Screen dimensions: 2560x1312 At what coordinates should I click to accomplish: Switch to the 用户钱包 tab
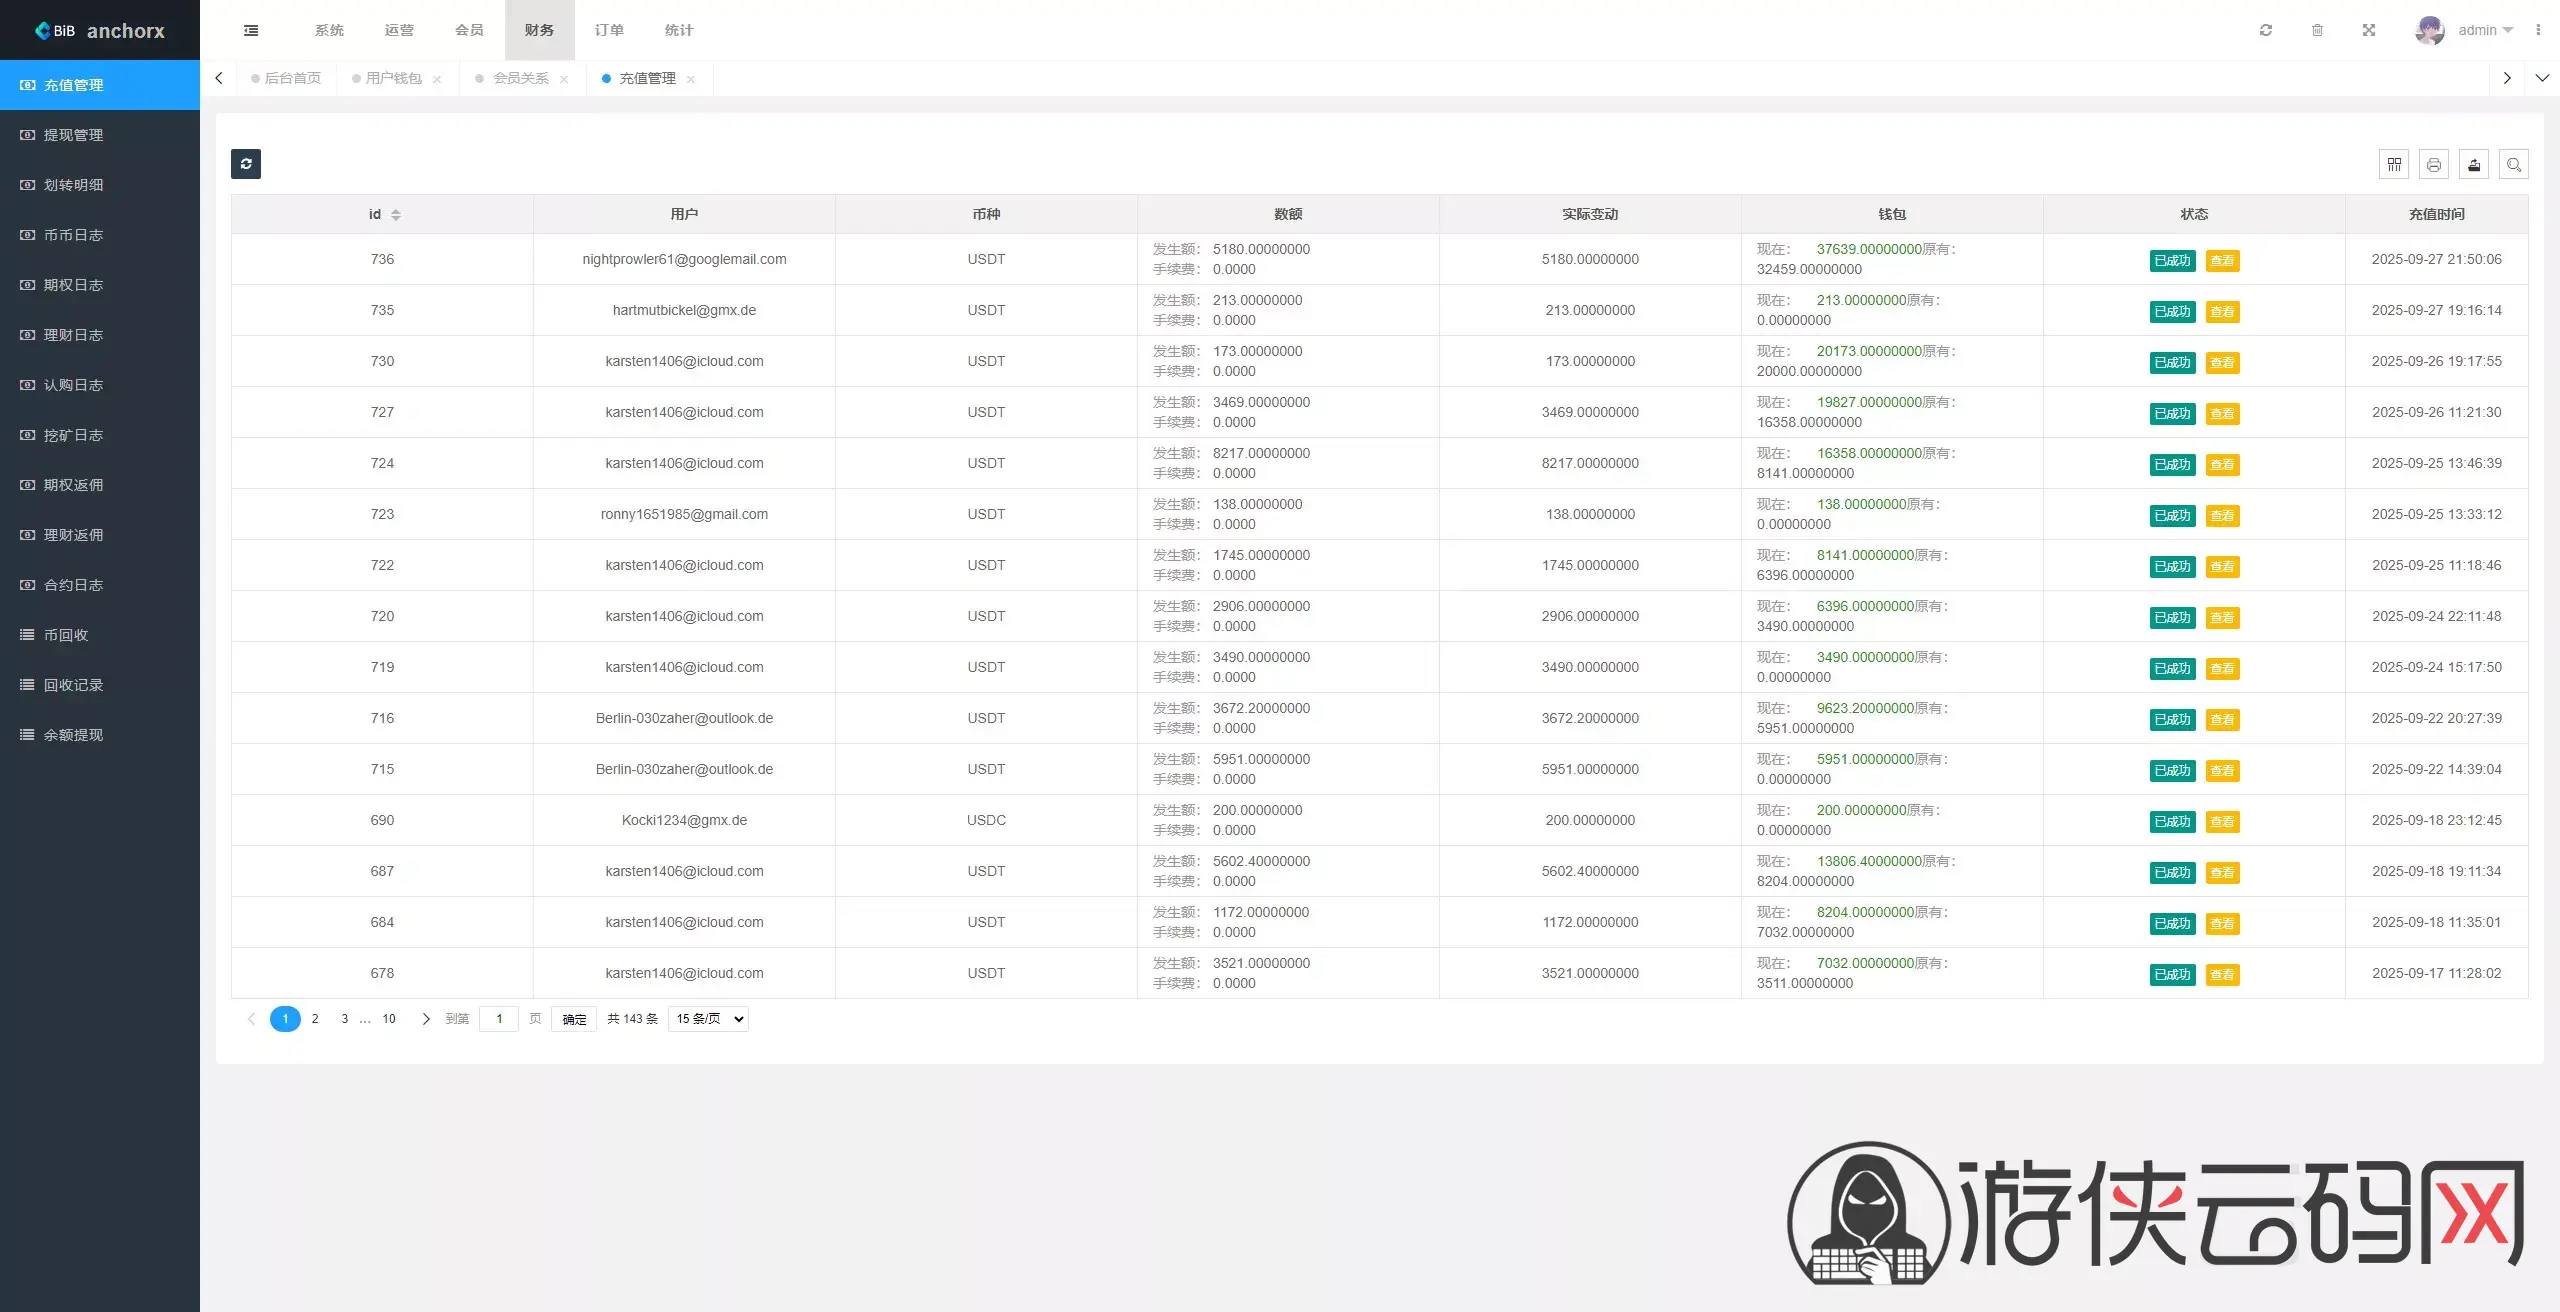[x=393, y=78]
